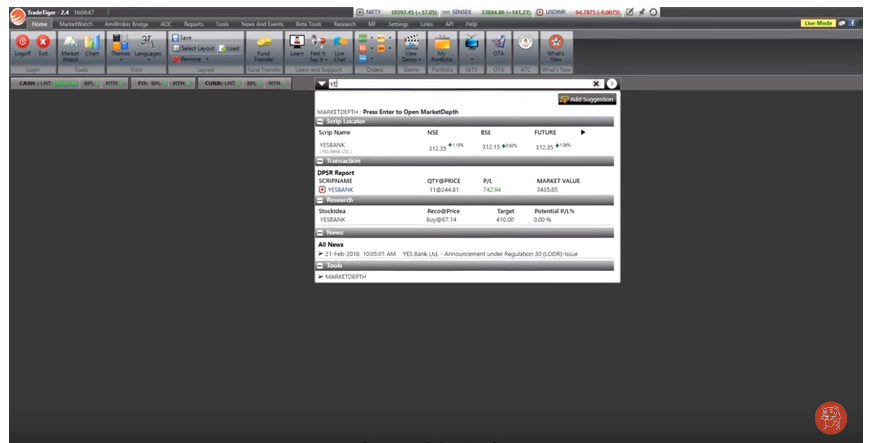Viewport: 872px width, 443px height.
Task: Open the Feel It Say It dropdown
Action: [x=318, y=48]
